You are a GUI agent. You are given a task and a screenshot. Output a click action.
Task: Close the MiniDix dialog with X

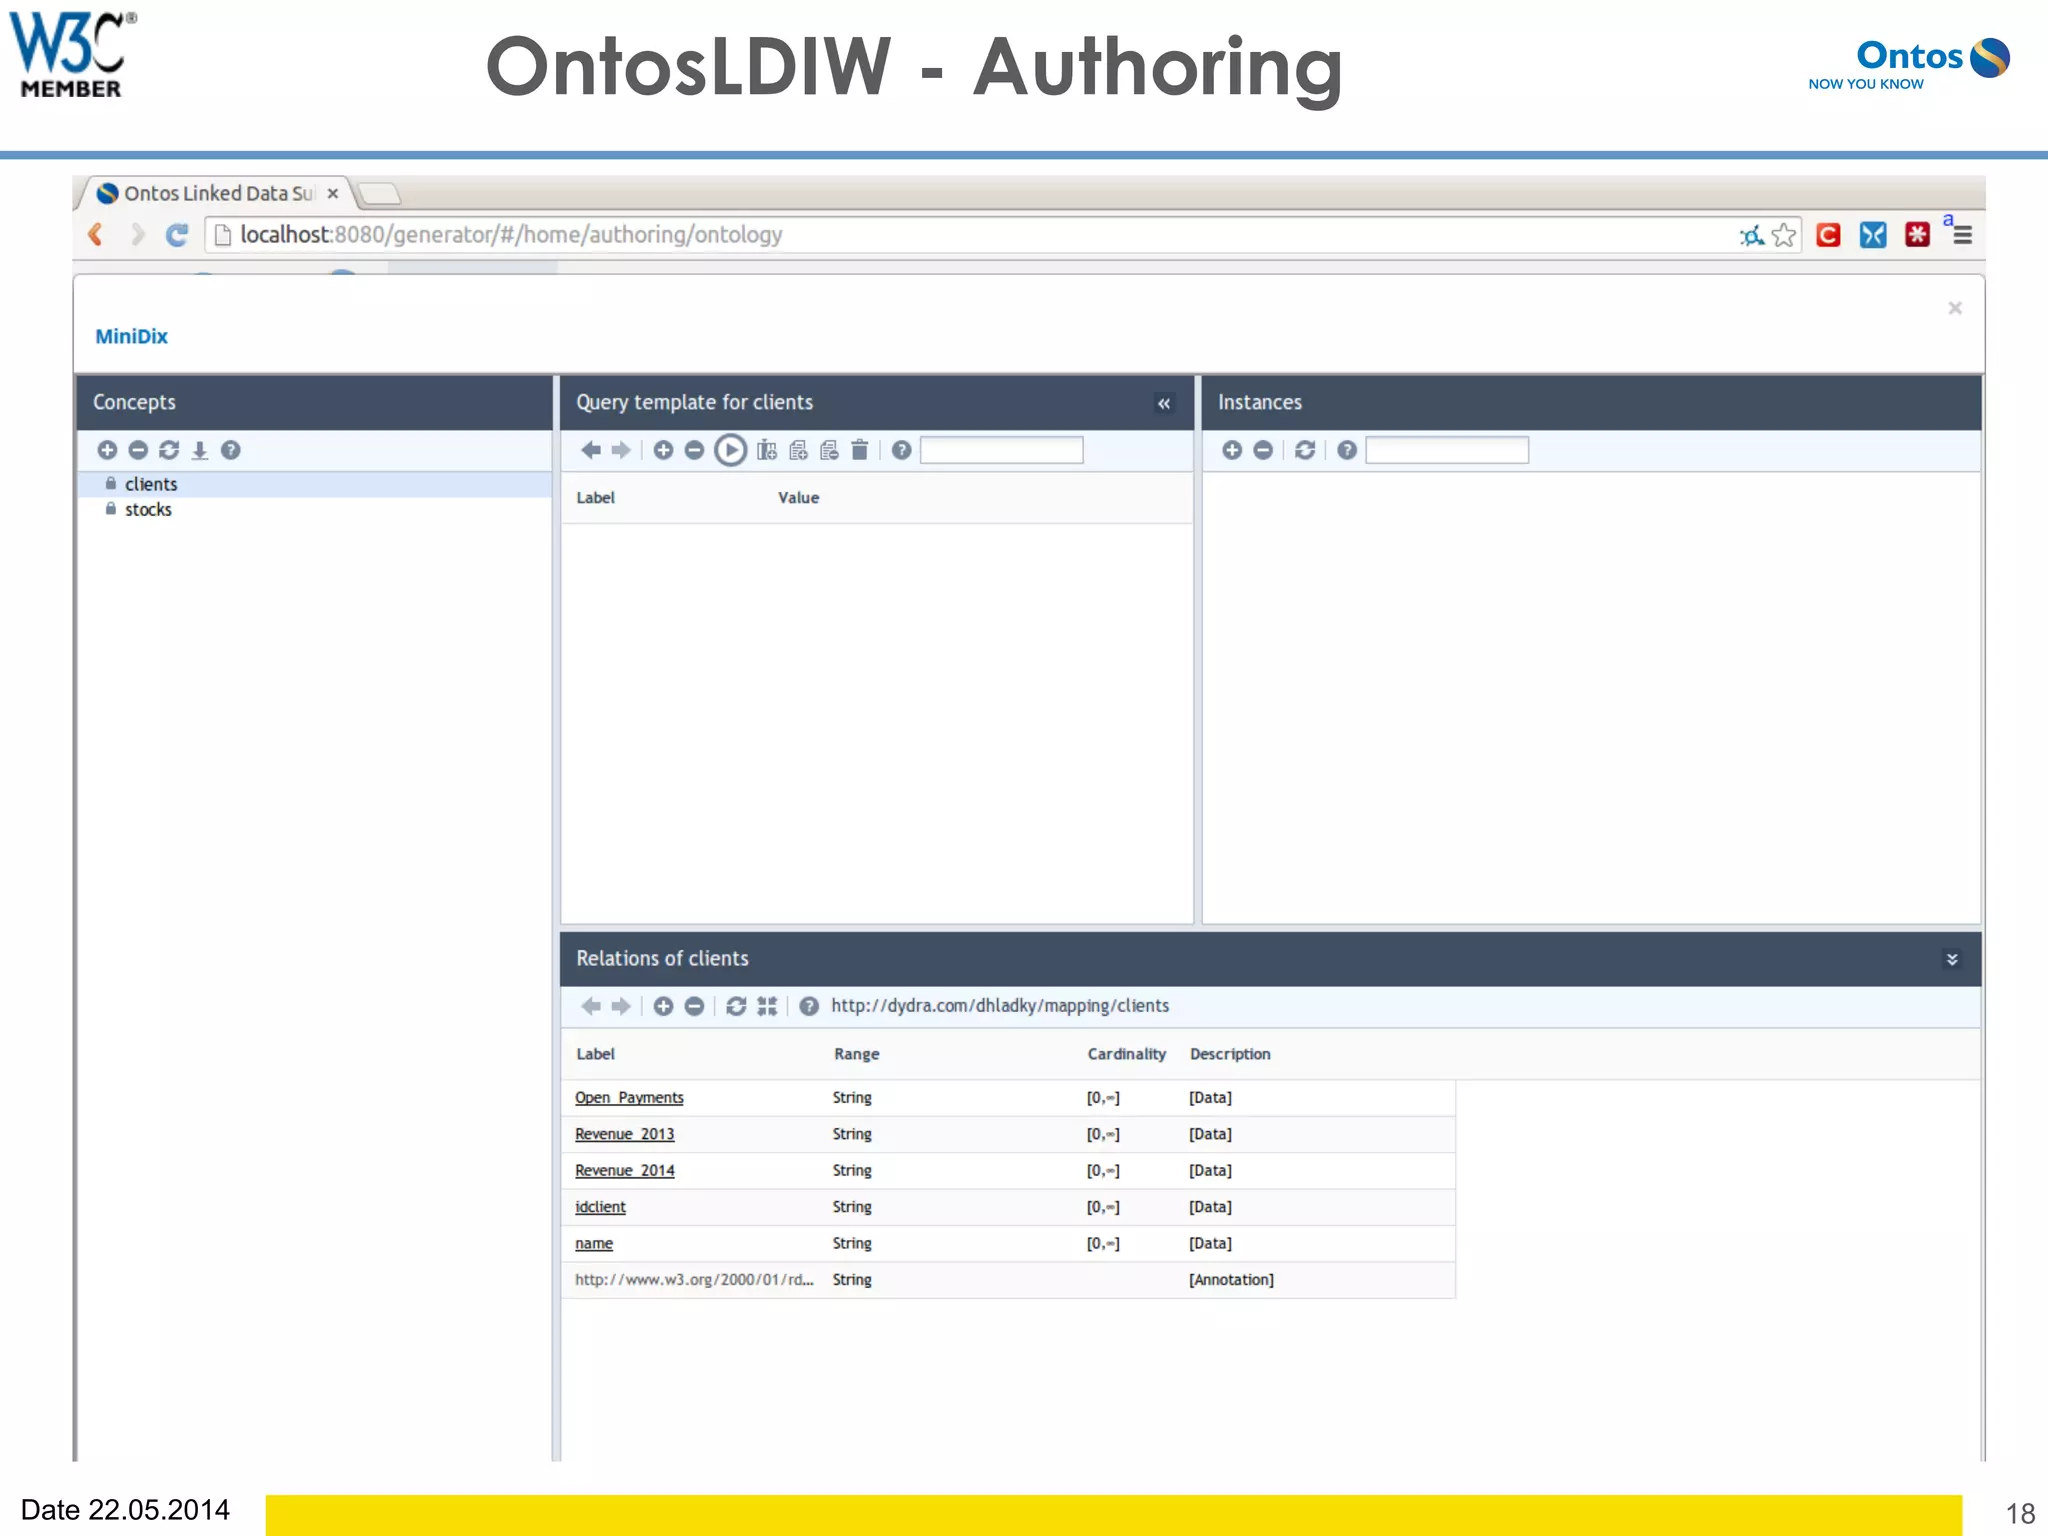(1955, 308)
